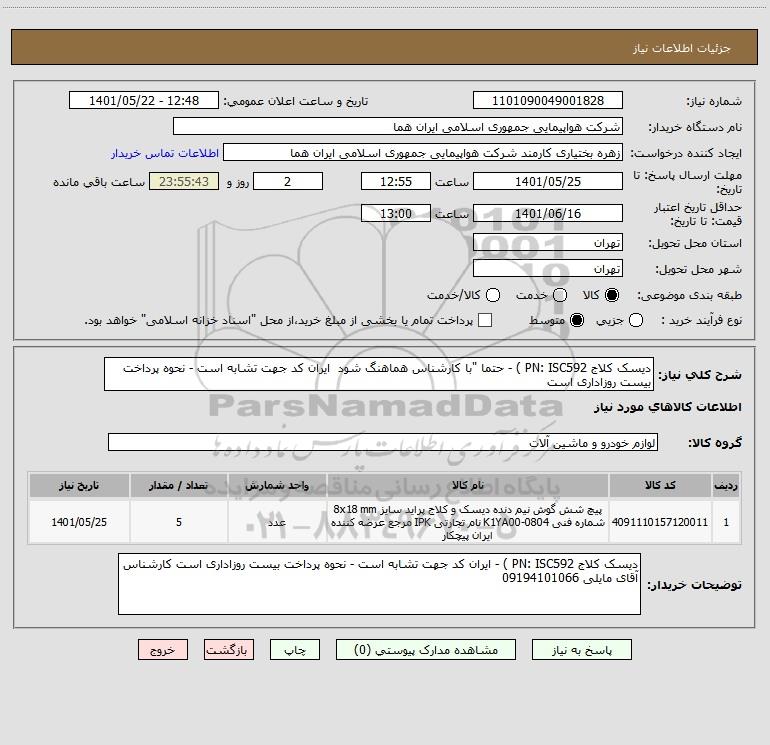Click the delivery city field تهران

tap(548, 269)
